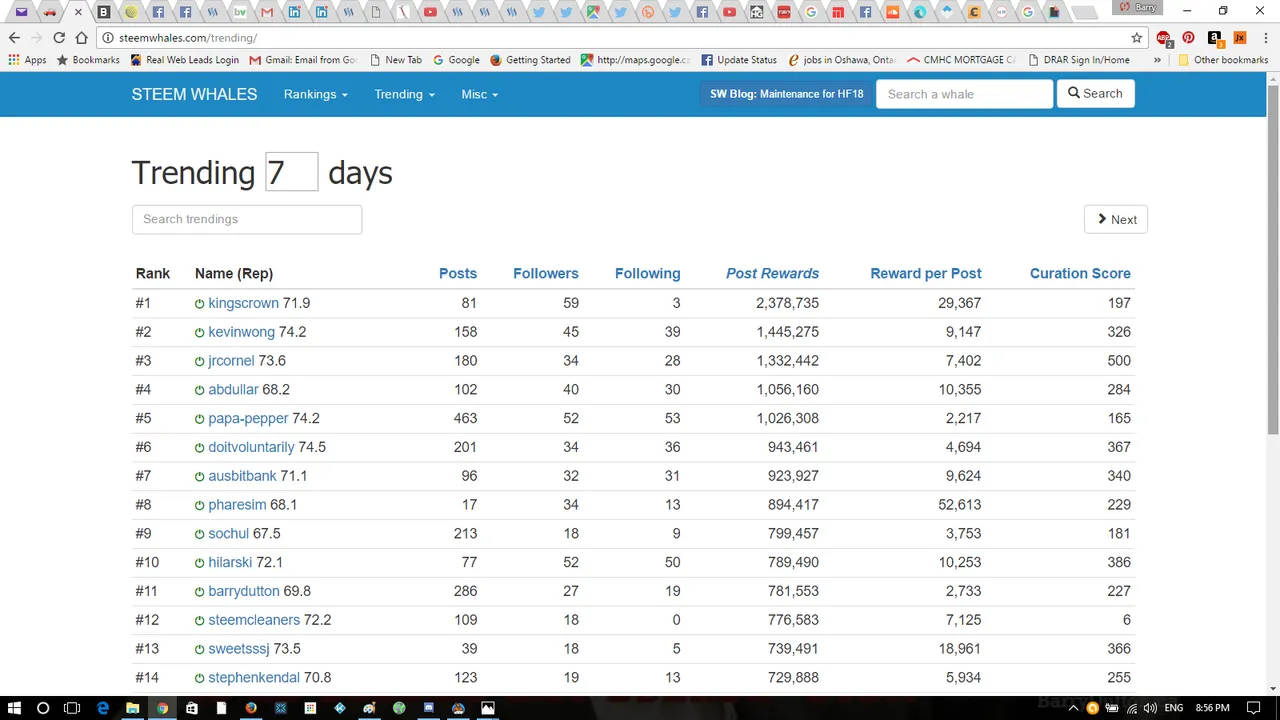The width and height of the screenshot is (1280, 720).
Task: Open stephenkendal's profile link
Action: coord(254,678)
